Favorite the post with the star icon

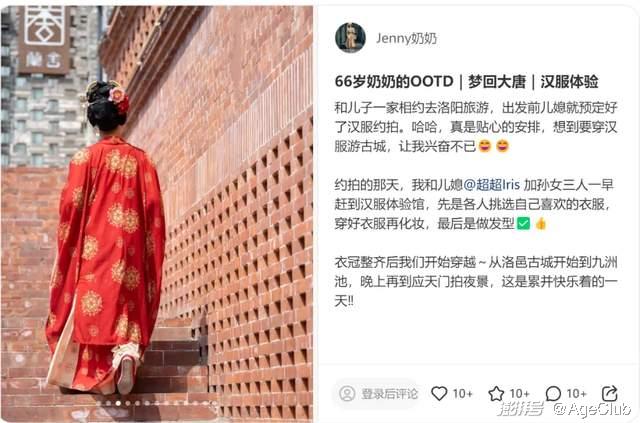496,393
